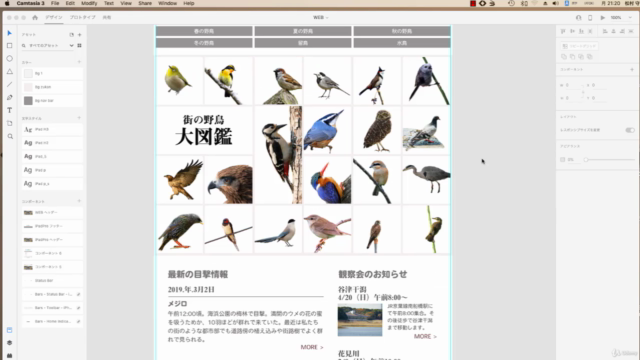Open the Plugins panel icon
Screen dimensions: 640x360
9,356
